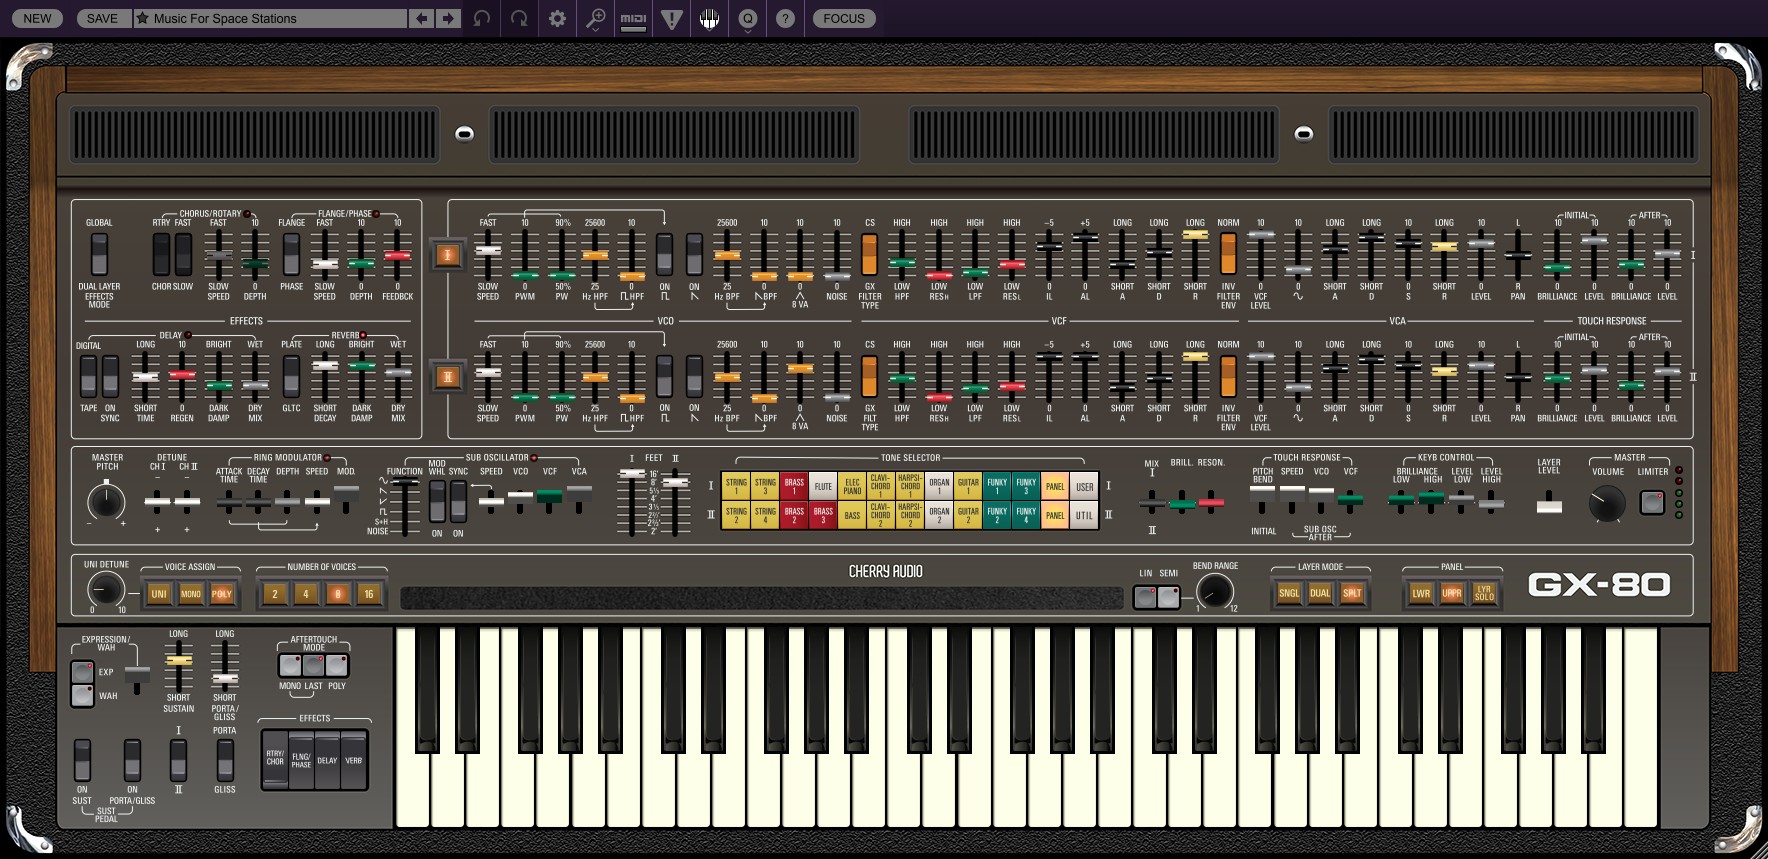The image size is (1768, 859).
Task: Select the UPPR panel button
Action: pyautogui.click(x=1452, y=593)
